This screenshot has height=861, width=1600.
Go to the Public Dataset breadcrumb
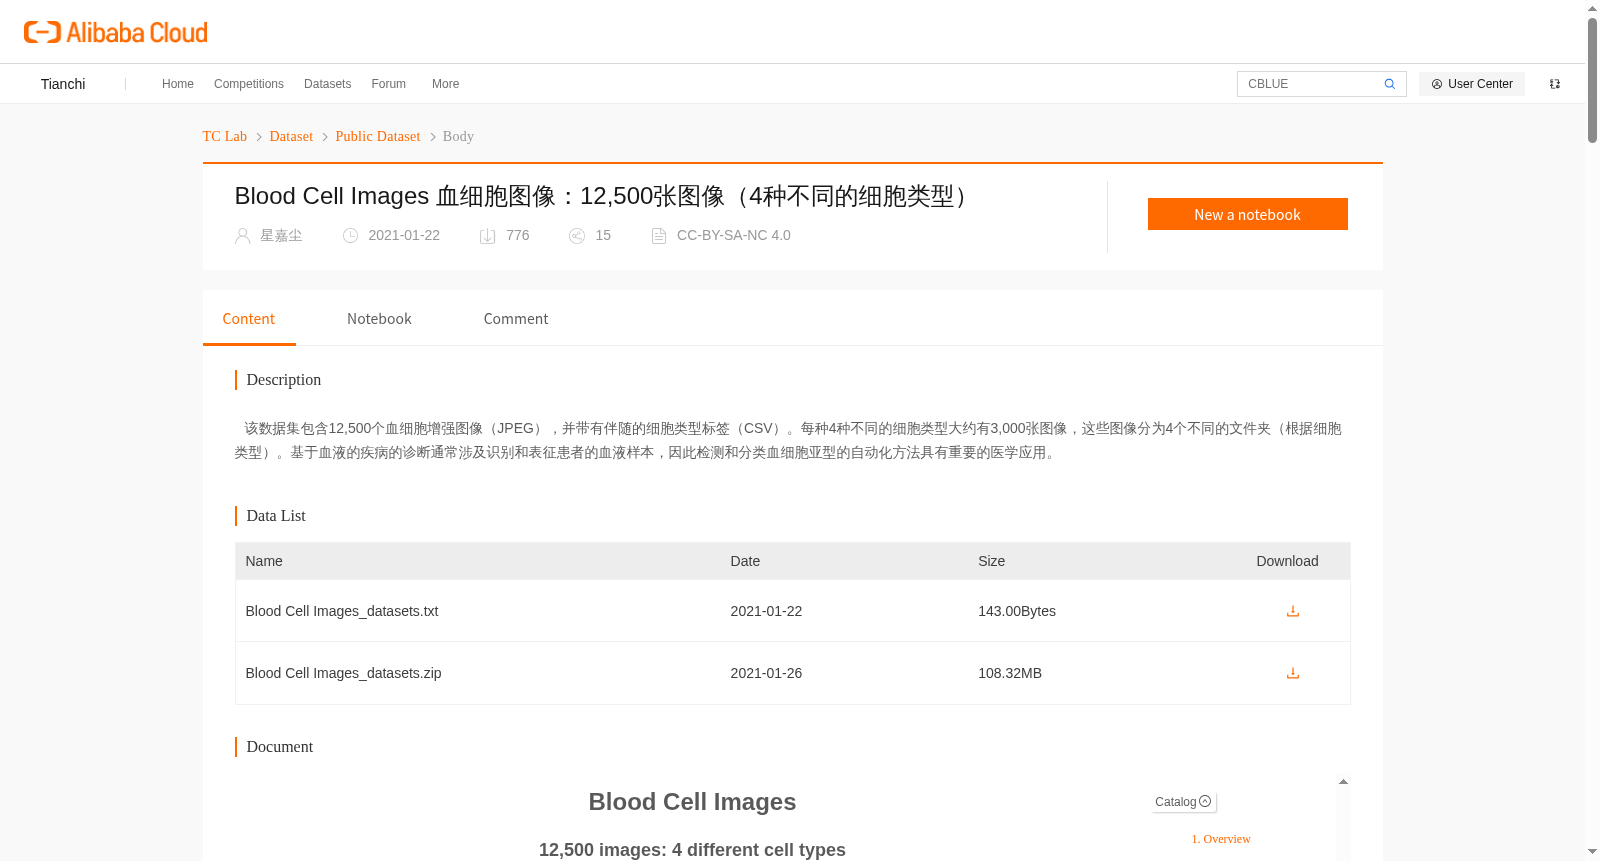click(378, 137)
